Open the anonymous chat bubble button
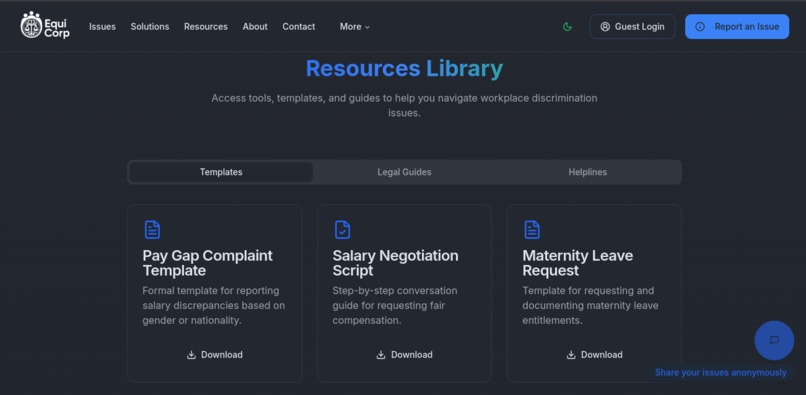This screenshot has height=395, width=806. 774,340
